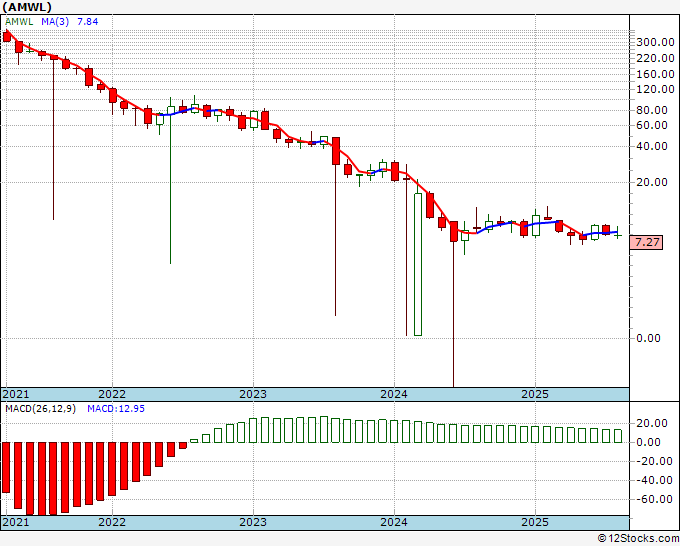Click the 60.00 price axis label
Viewport: 680px width, 546px height.
pyautogui.click(x=652, y=125)
